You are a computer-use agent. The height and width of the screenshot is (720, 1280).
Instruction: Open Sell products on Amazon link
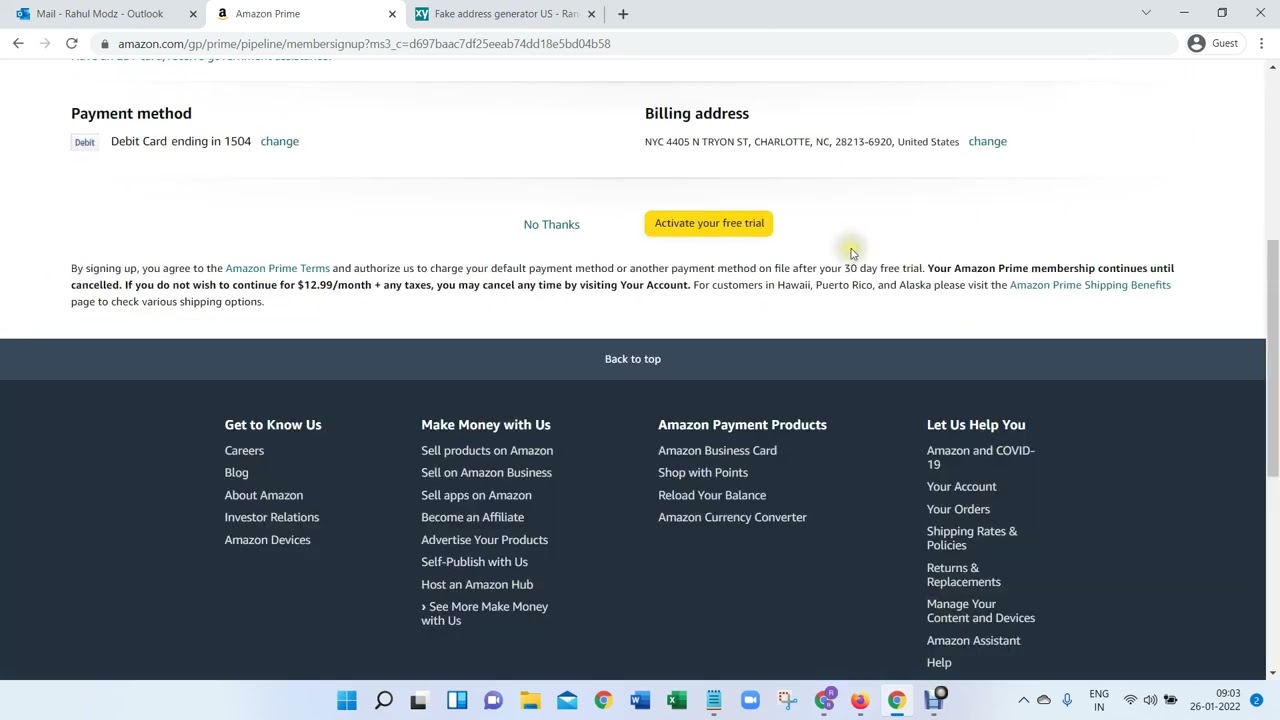point(487,450)
